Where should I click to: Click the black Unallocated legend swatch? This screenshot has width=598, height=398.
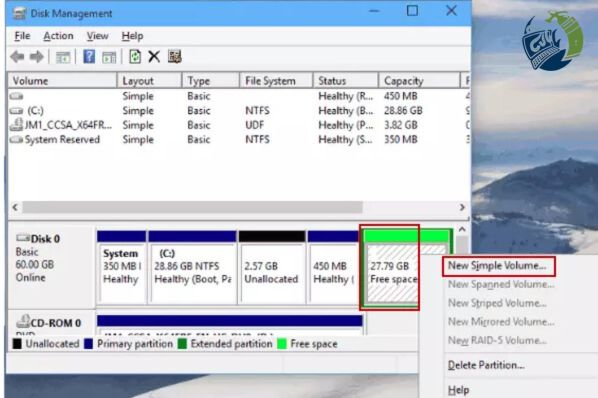pos(17,344)
